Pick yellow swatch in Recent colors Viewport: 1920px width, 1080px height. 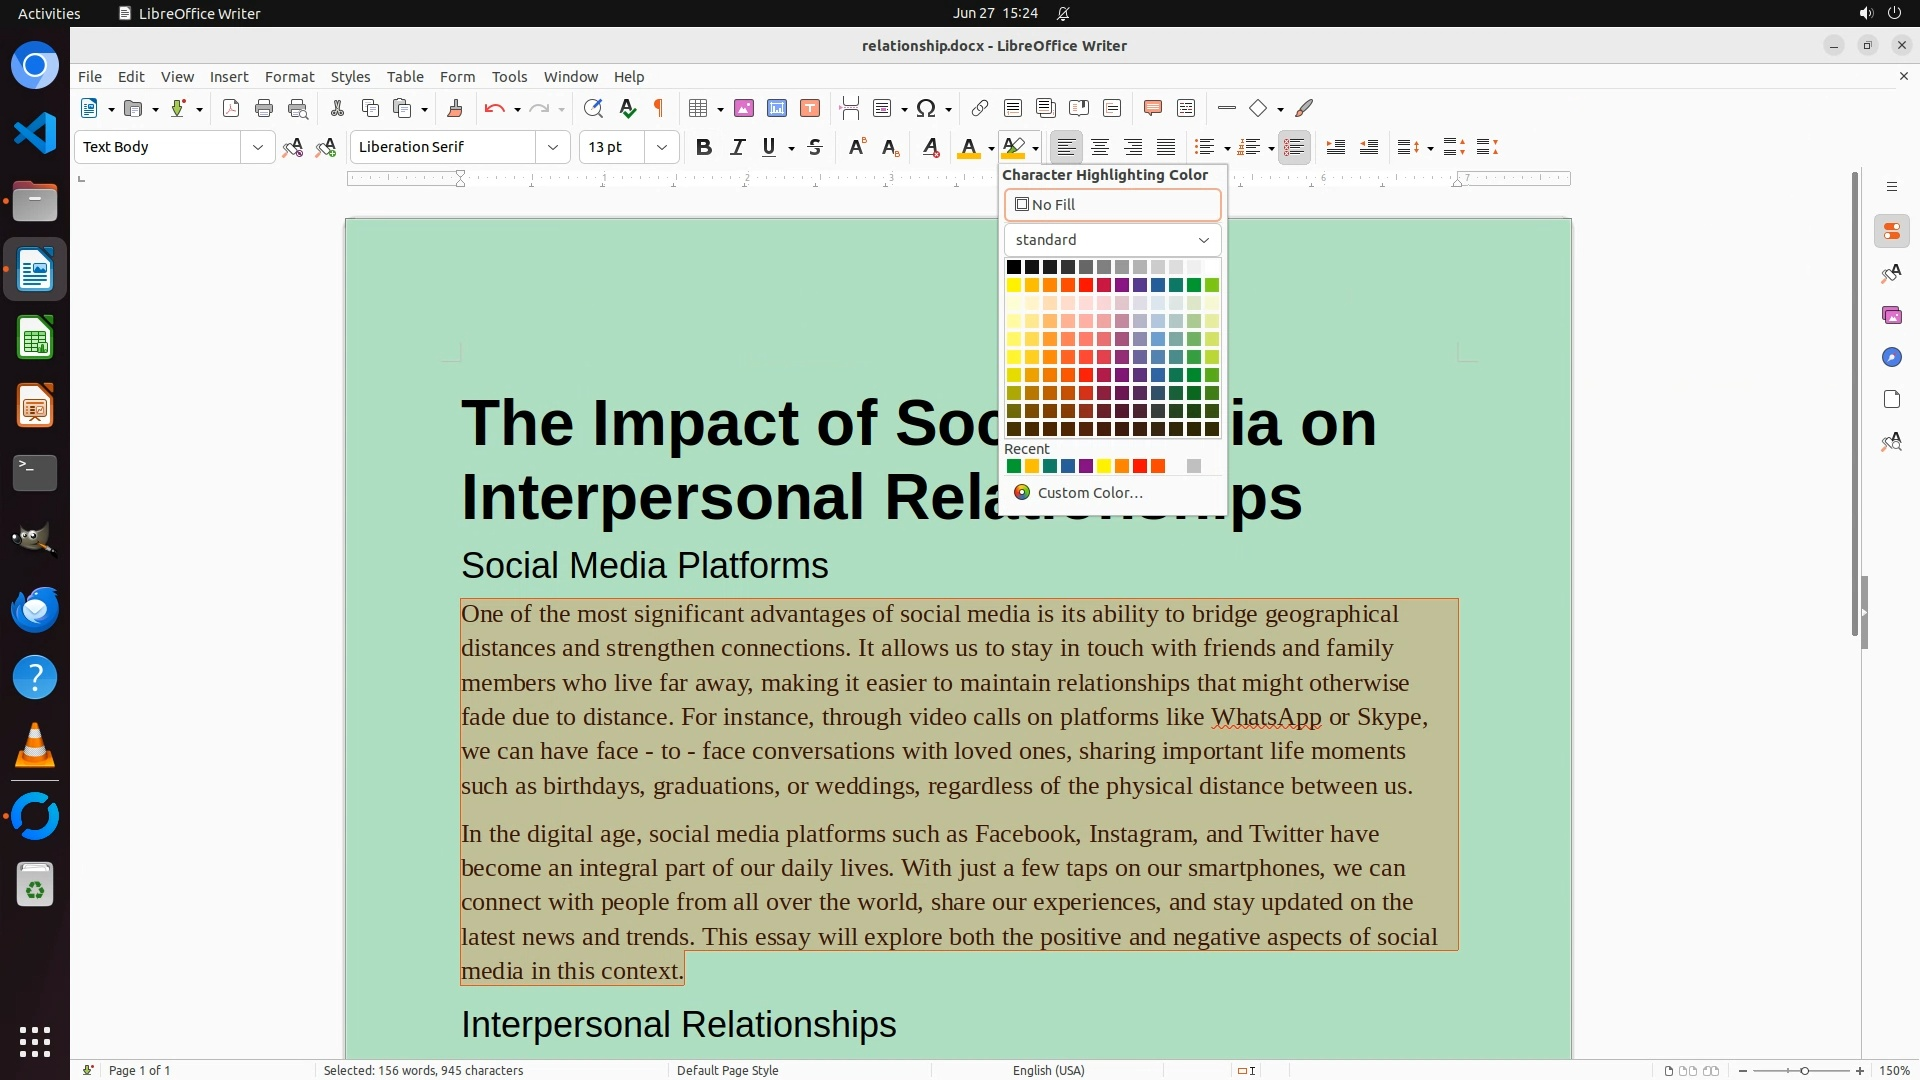(x=1104, y=466)
